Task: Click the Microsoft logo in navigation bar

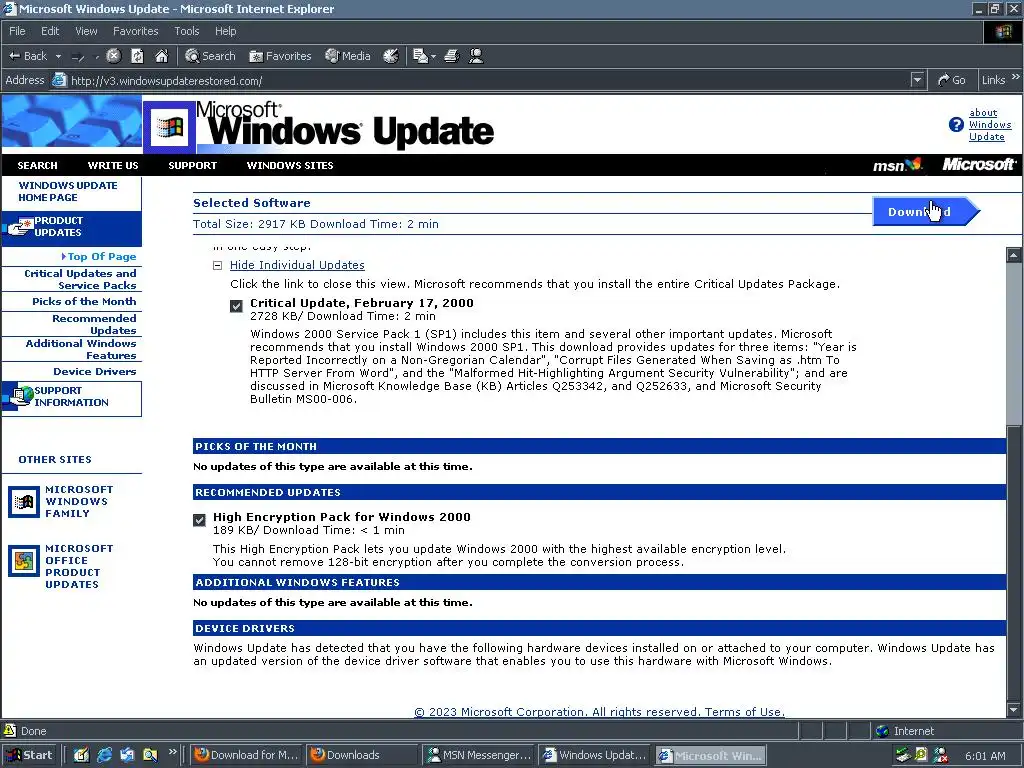Action: point(979,165)
